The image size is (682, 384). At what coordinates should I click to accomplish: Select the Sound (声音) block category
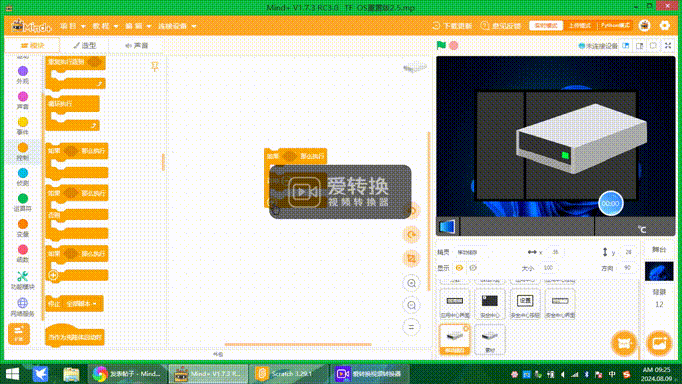click(23, 100)
